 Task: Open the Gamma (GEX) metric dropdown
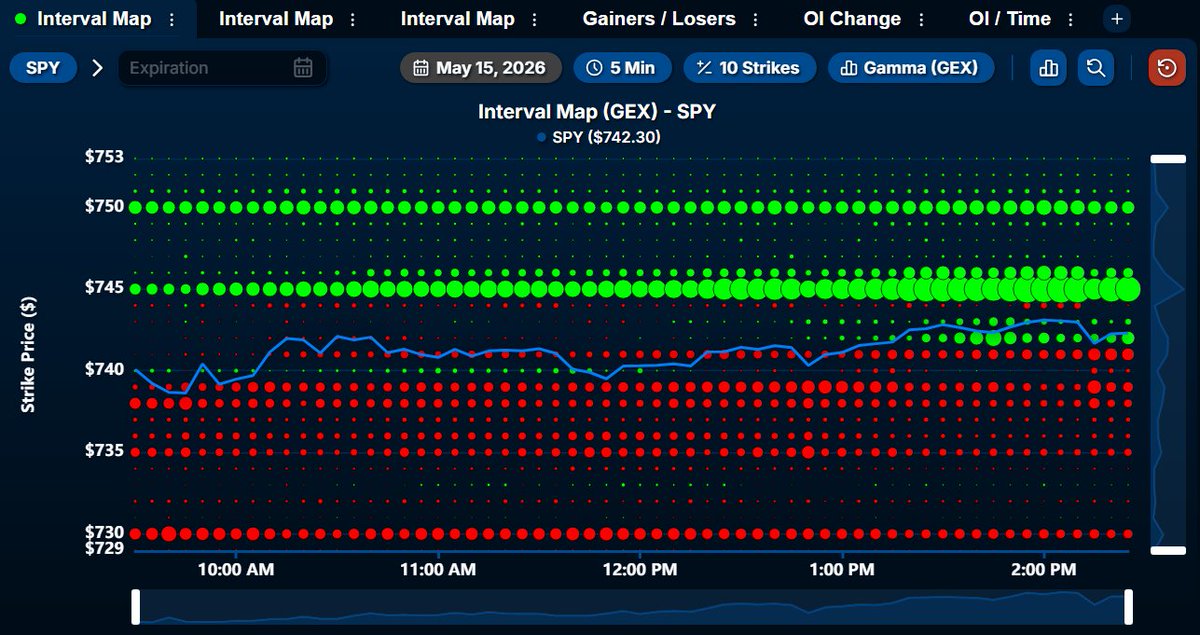910,68
